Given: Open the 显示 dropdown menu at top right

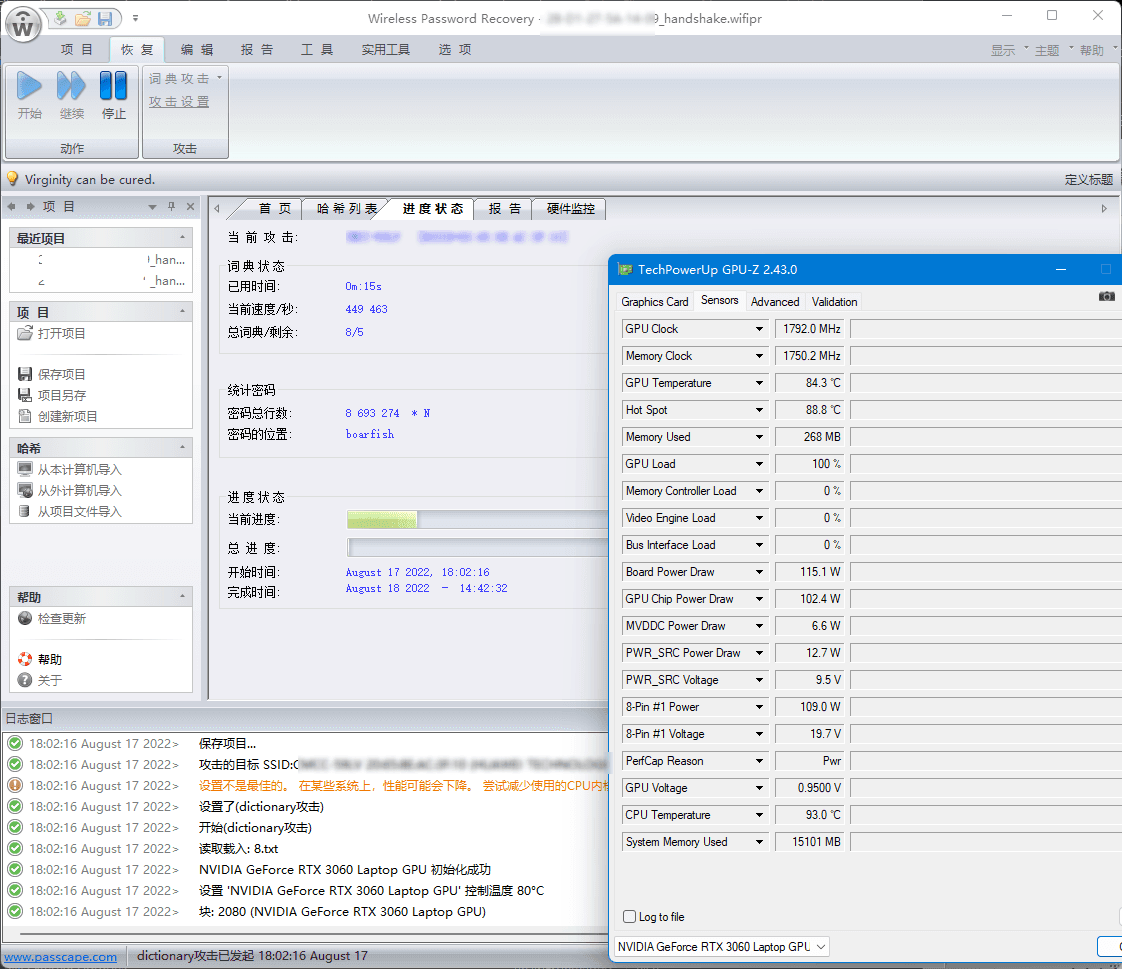Looking at the screenshot, I should tap(1008, 50).
